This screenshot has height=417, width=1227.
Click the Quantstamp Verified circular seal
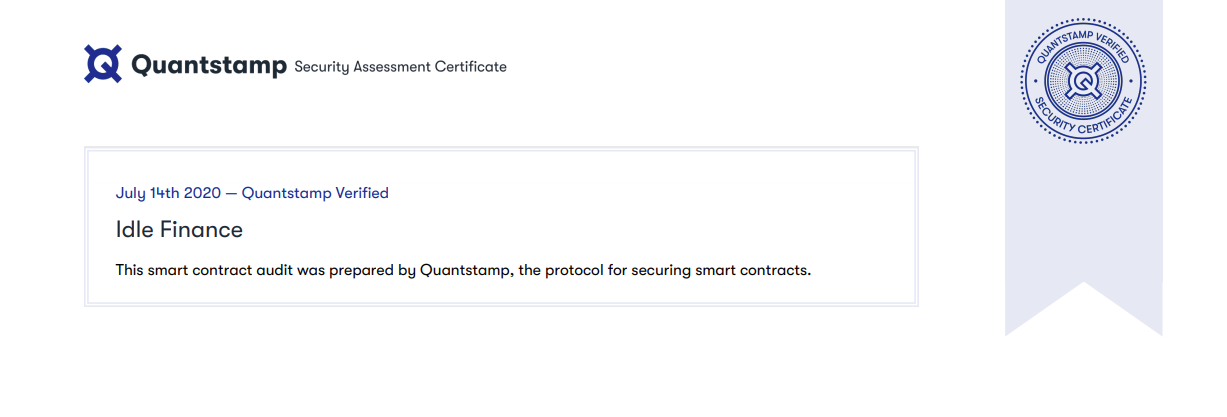[x=1083, y=82]
